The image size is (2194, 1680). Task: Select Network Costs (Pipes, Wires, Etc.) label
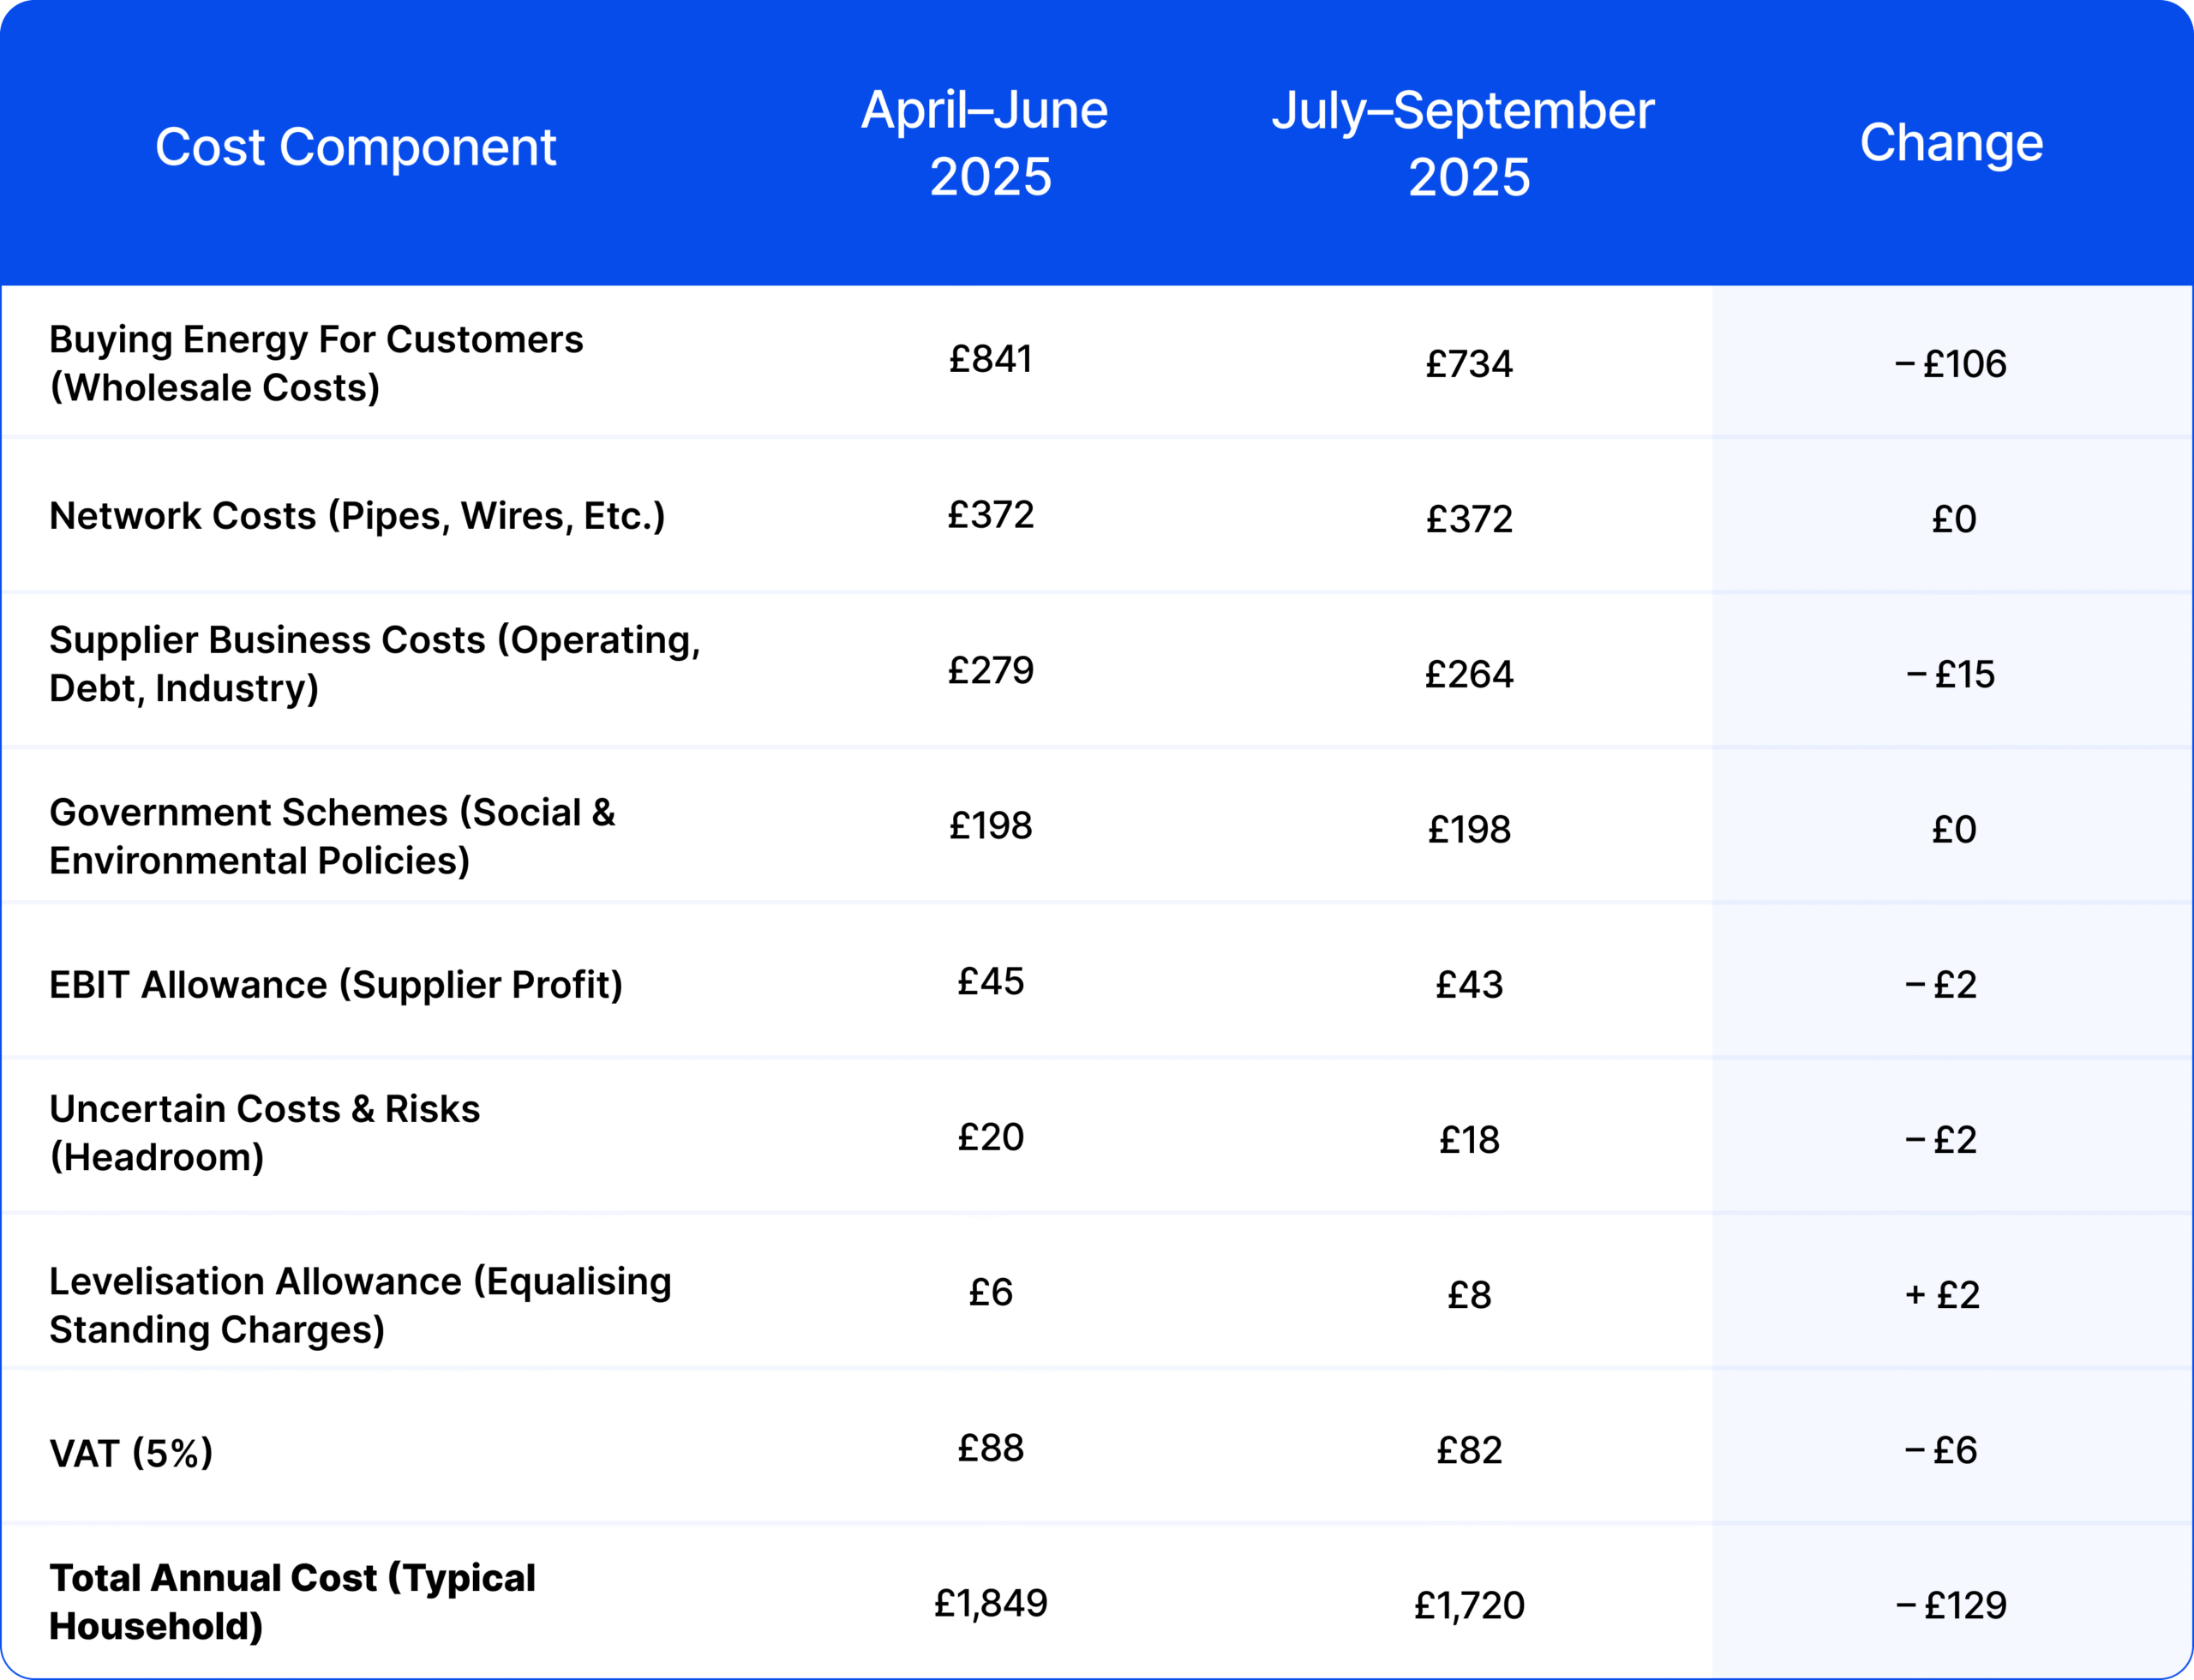[x=357, y=516]
